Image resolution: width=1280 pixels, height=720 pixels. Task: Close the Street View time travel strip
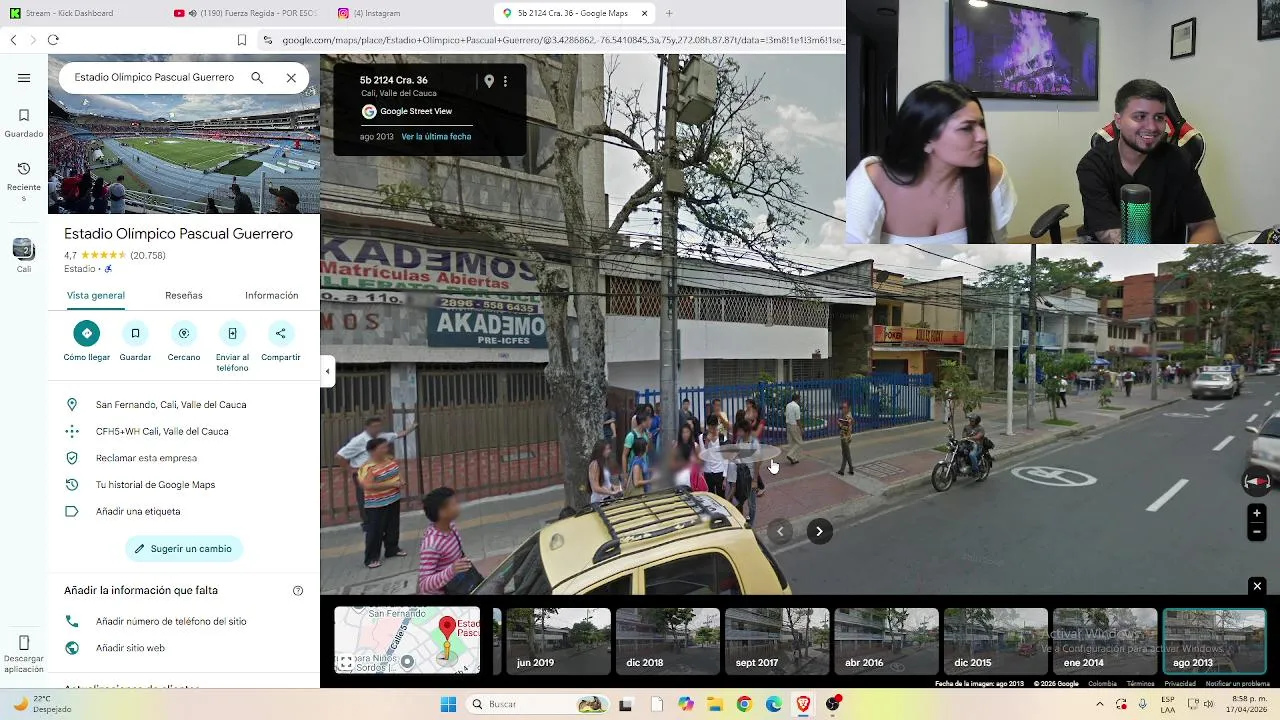1257,586
